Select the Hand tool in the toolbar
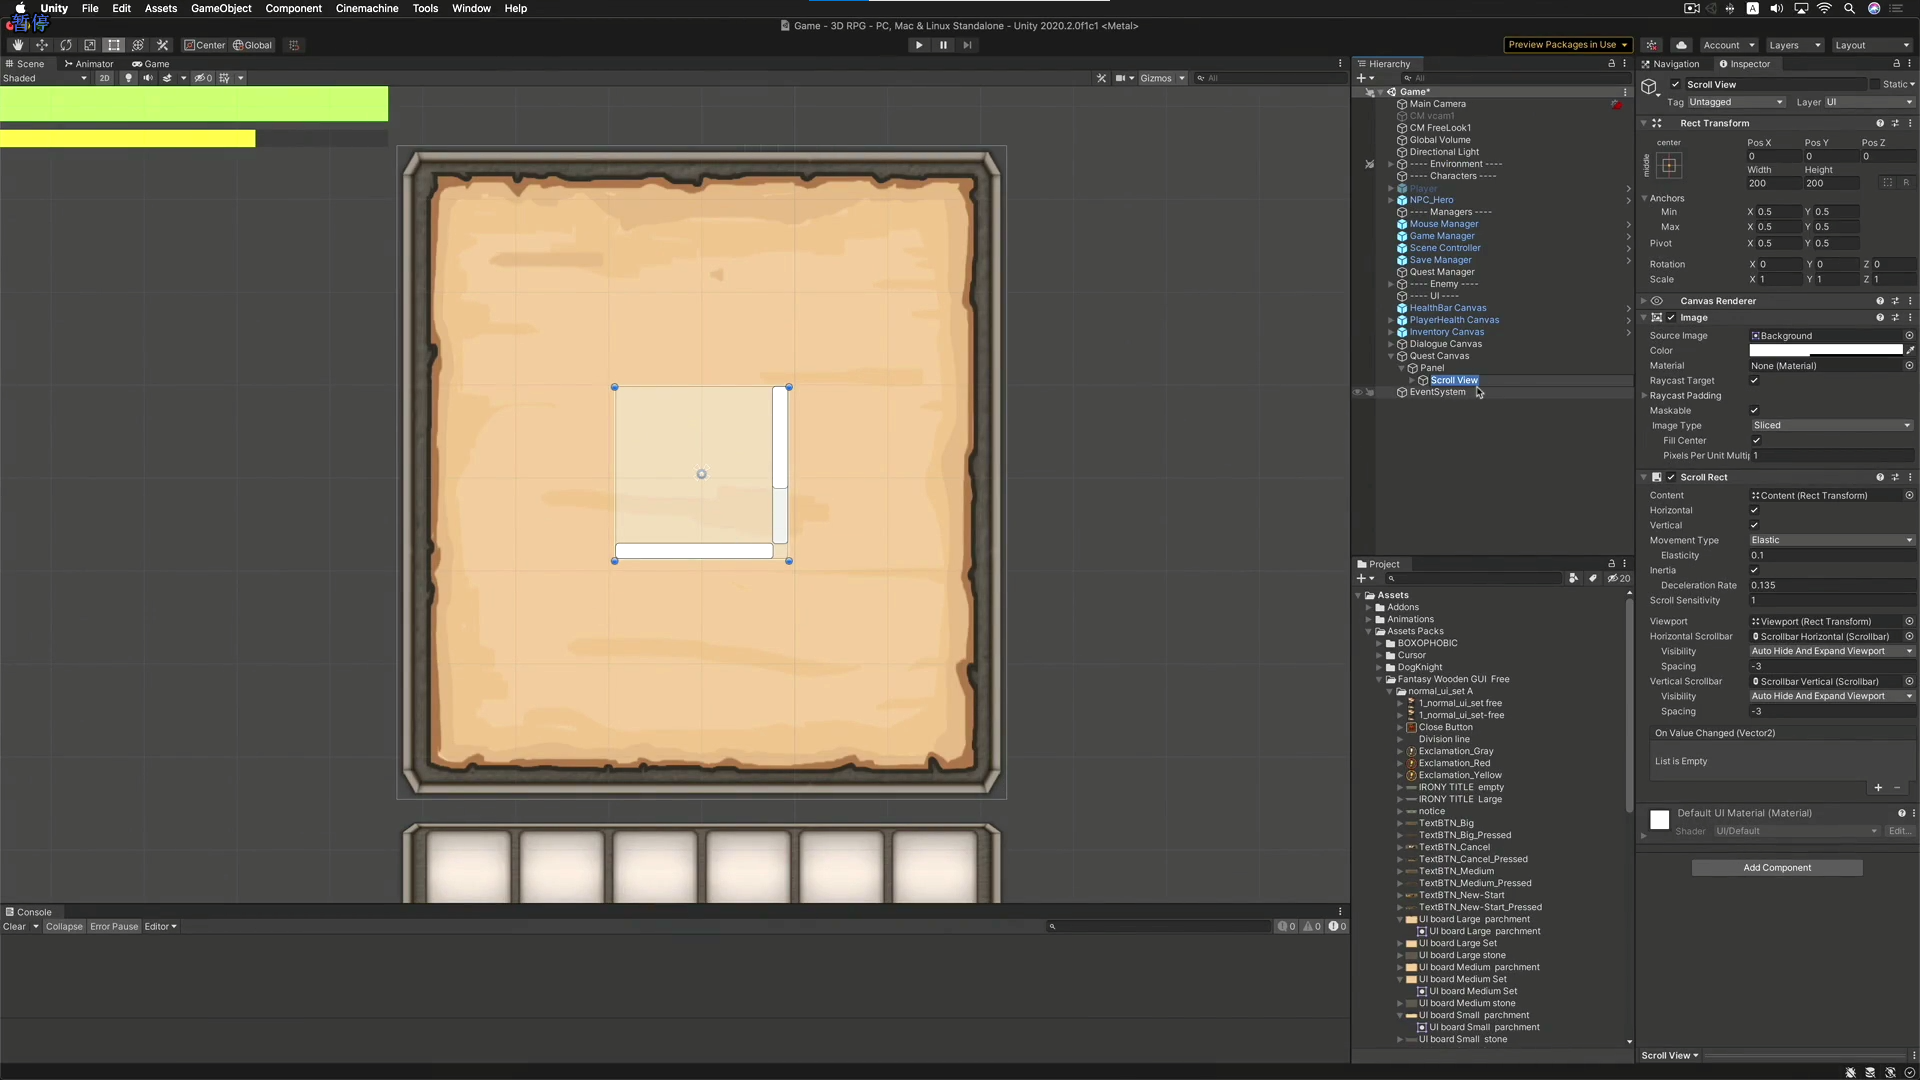The image size is (1920, 1080). [x=17, y=45]
